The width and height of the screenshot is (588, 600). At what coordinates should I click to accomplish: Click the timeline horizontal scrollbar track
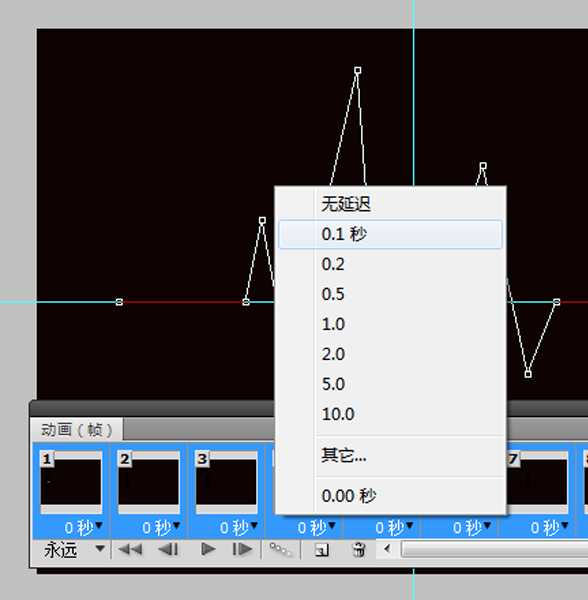click(x=494, y=549)
